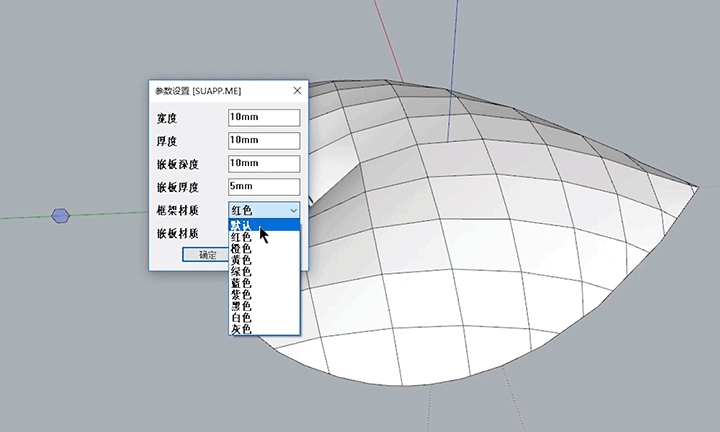Click the 厚度 input field
This screenshot has width=720, height=432.
tap(264, 140)
